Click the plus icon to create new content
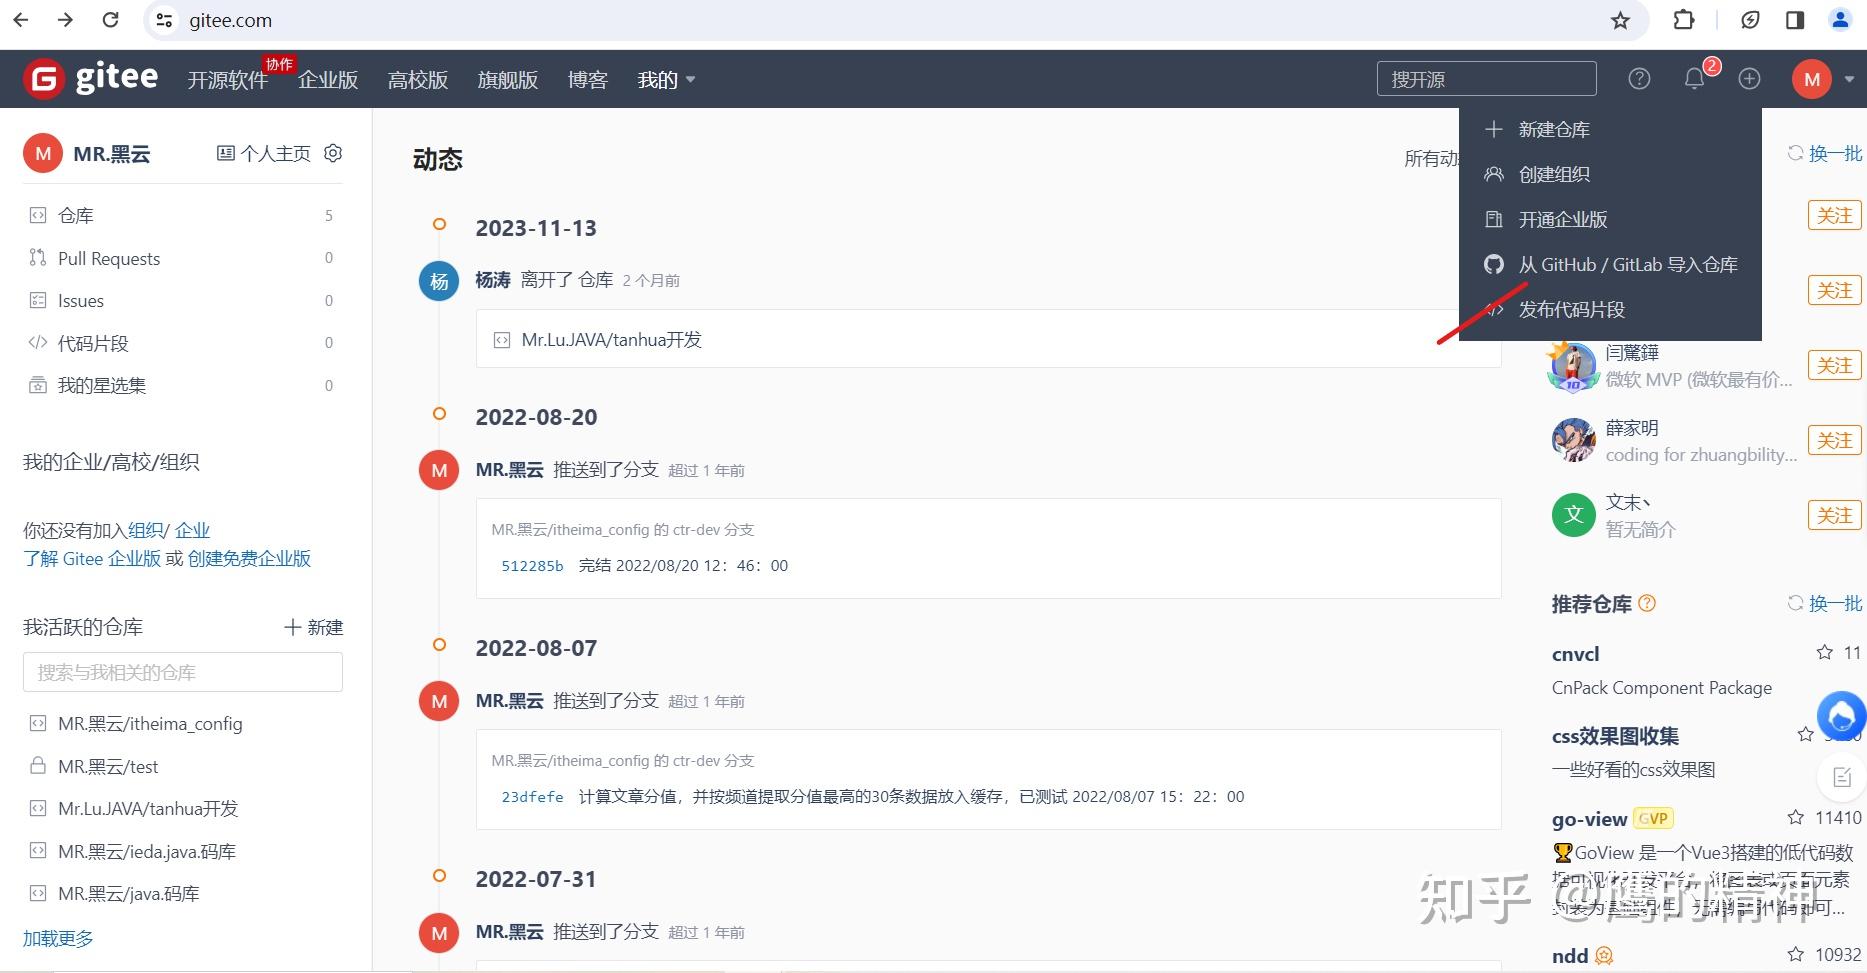The width and height of the screenshot is (1867, 973). click(1749, 78)
